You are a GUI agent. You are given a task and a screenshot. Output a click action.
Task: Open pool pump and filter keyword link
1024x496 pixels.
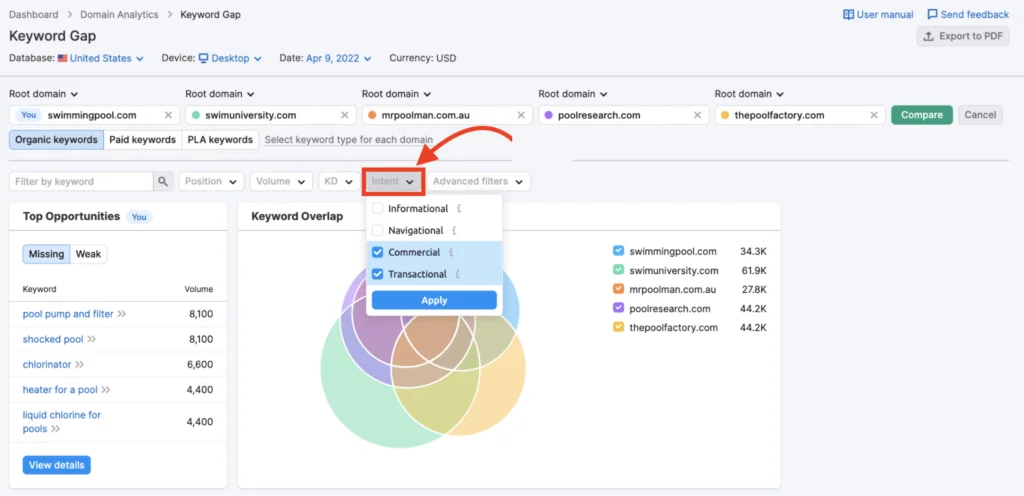68,314
